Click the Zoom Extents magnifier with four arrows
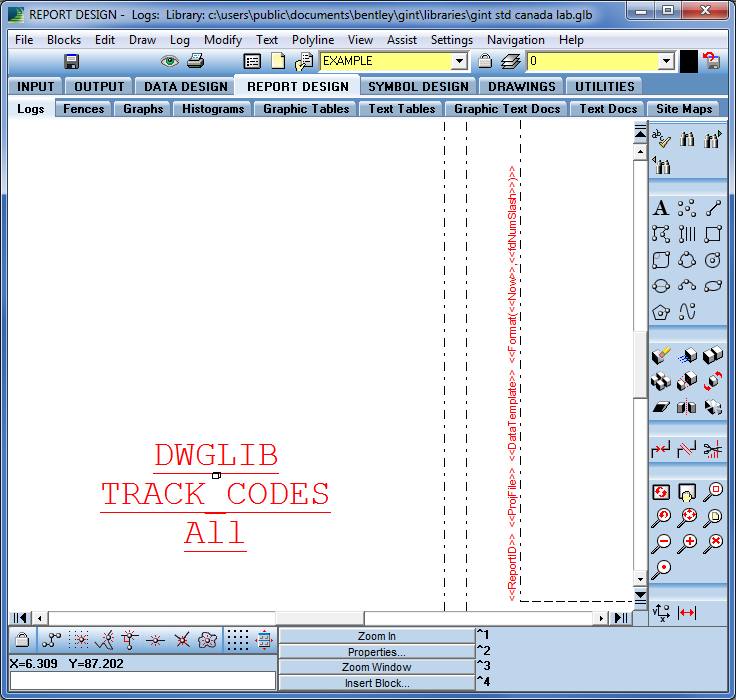The image size is (736, 700). point(687,517)
